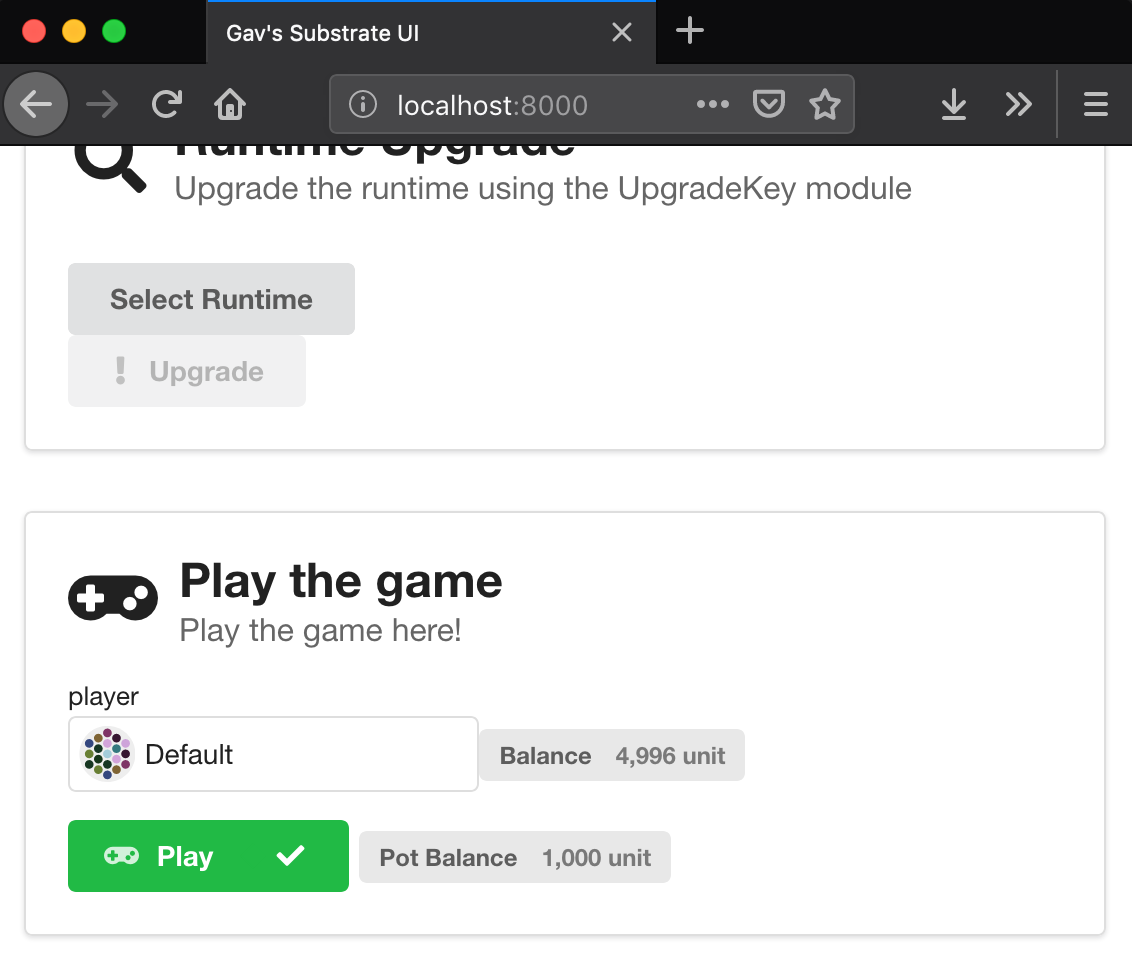
Task: Open the player Default account dropdown
Action: 274,754
